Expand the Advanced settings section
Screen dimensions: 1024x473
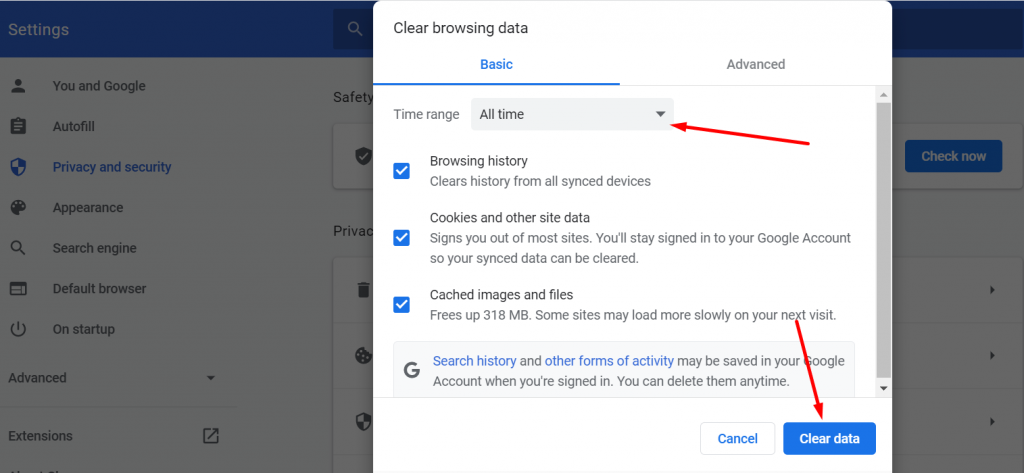112,378
